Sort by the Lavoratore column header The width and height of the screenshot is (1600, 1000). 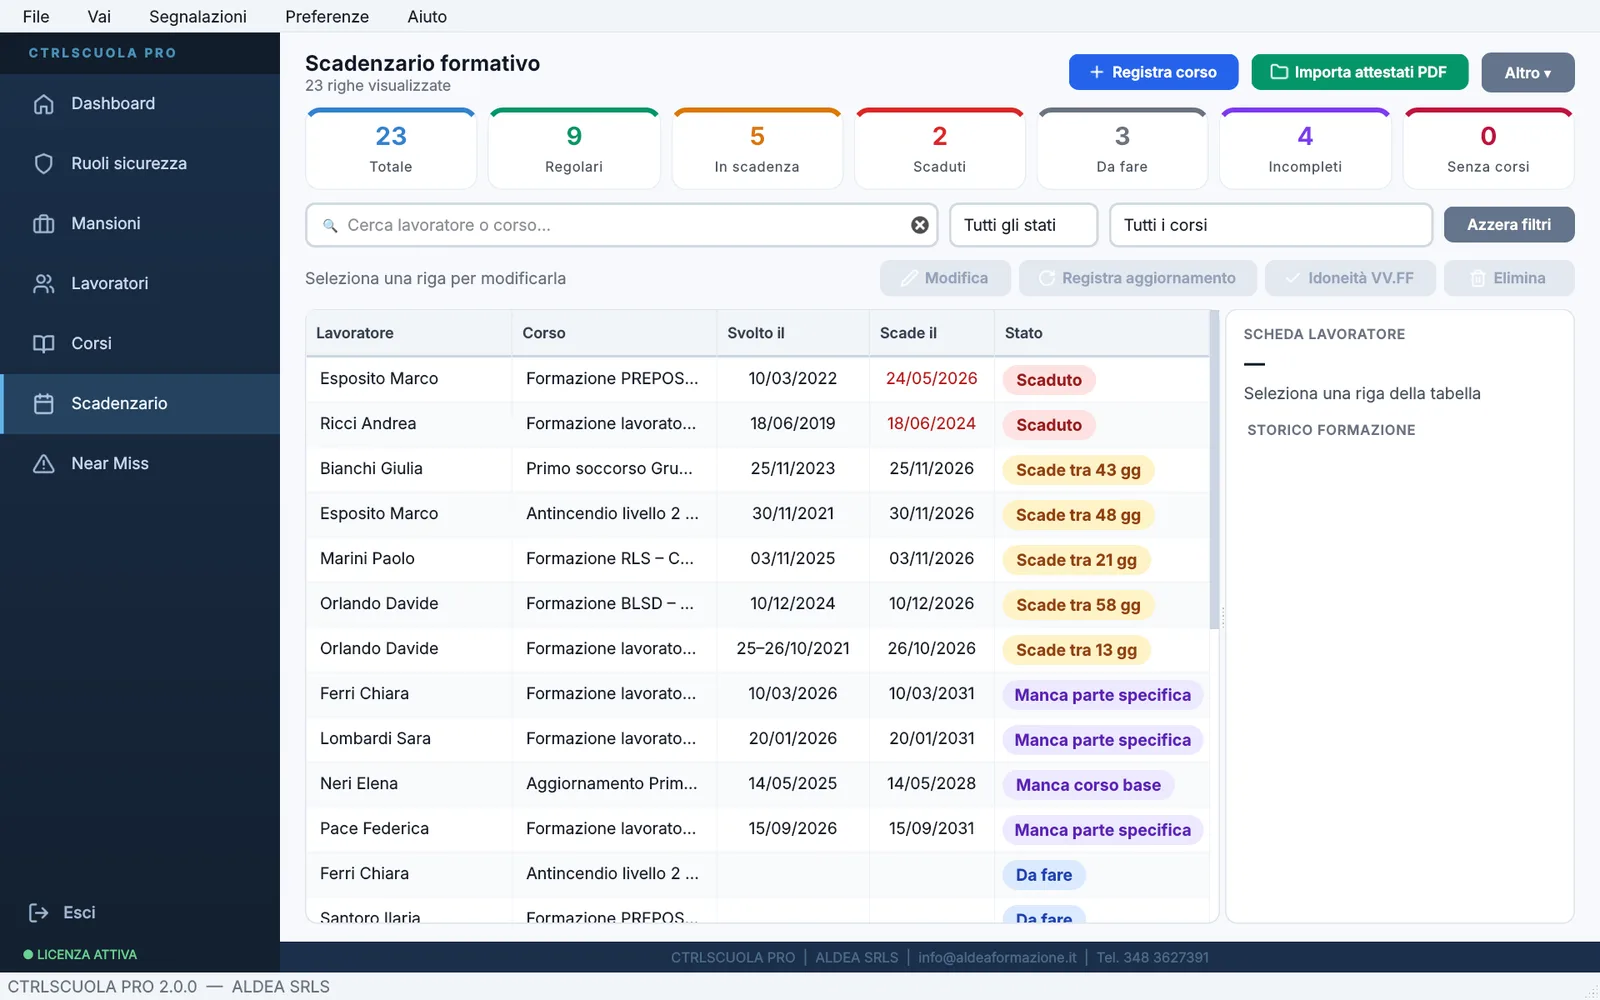click(x=409, y=333)
